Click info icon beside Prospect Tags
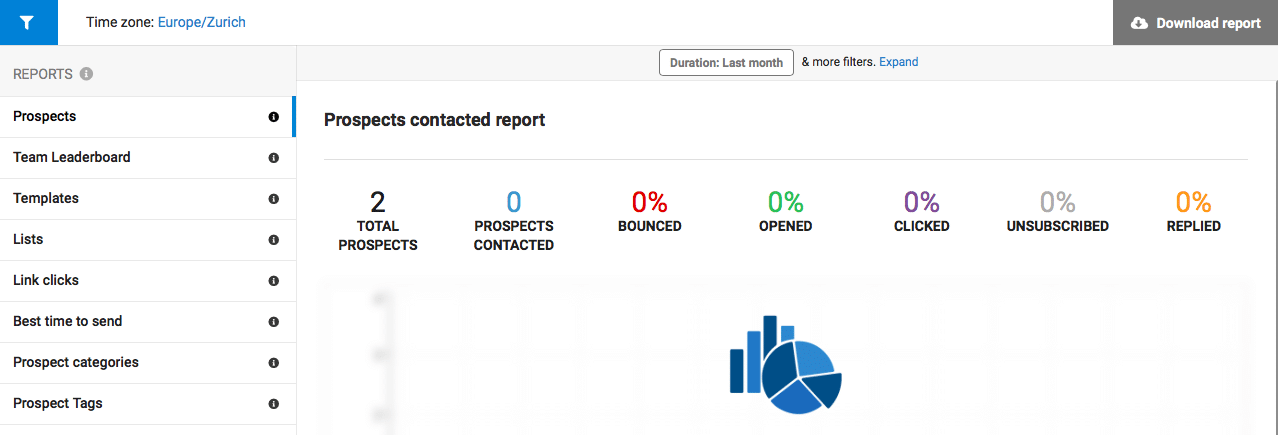The width and height of the screenshot is (1278, 435). pos(273,404)
